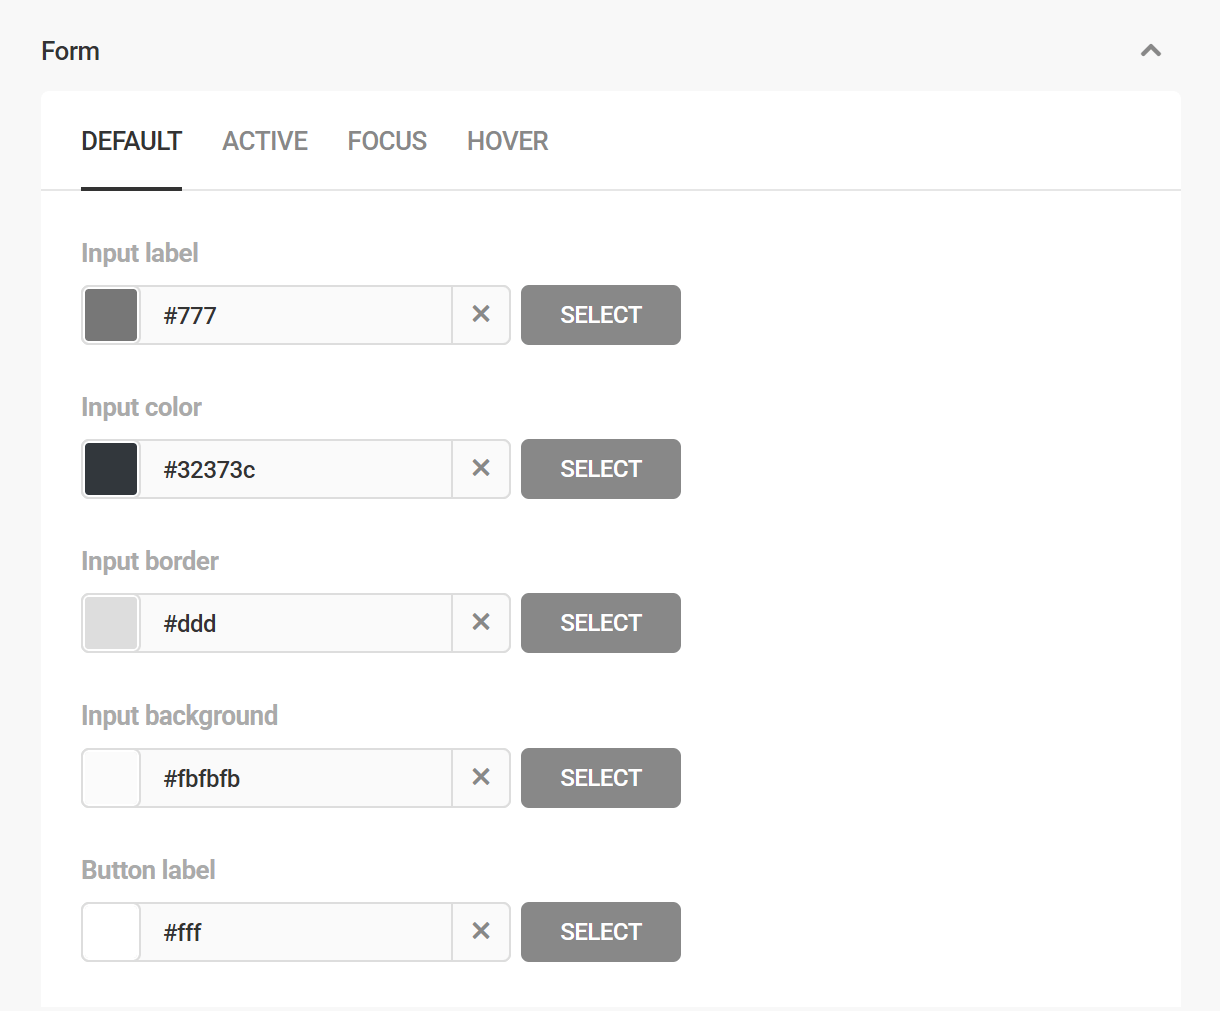The image size is (1220, 1011).
Task: Clear the Input label color value
Action: (481, 315)
